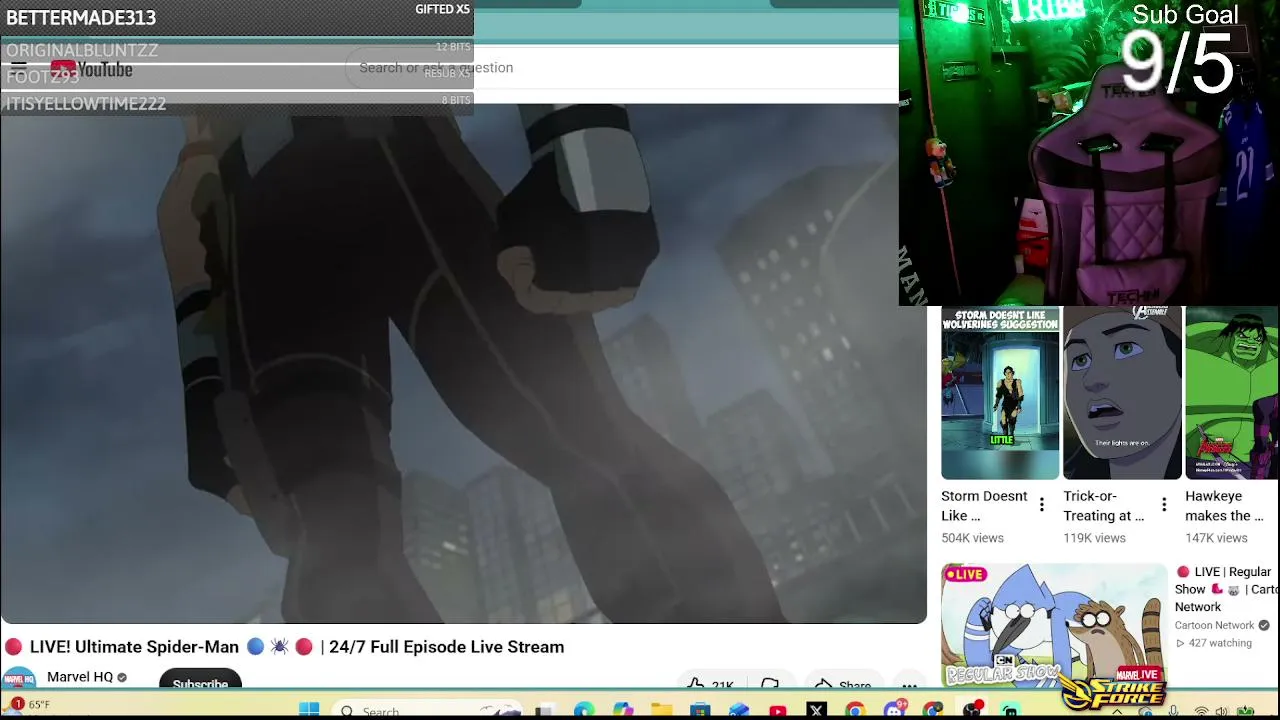Select the '504K views' count text

(972, 538)
